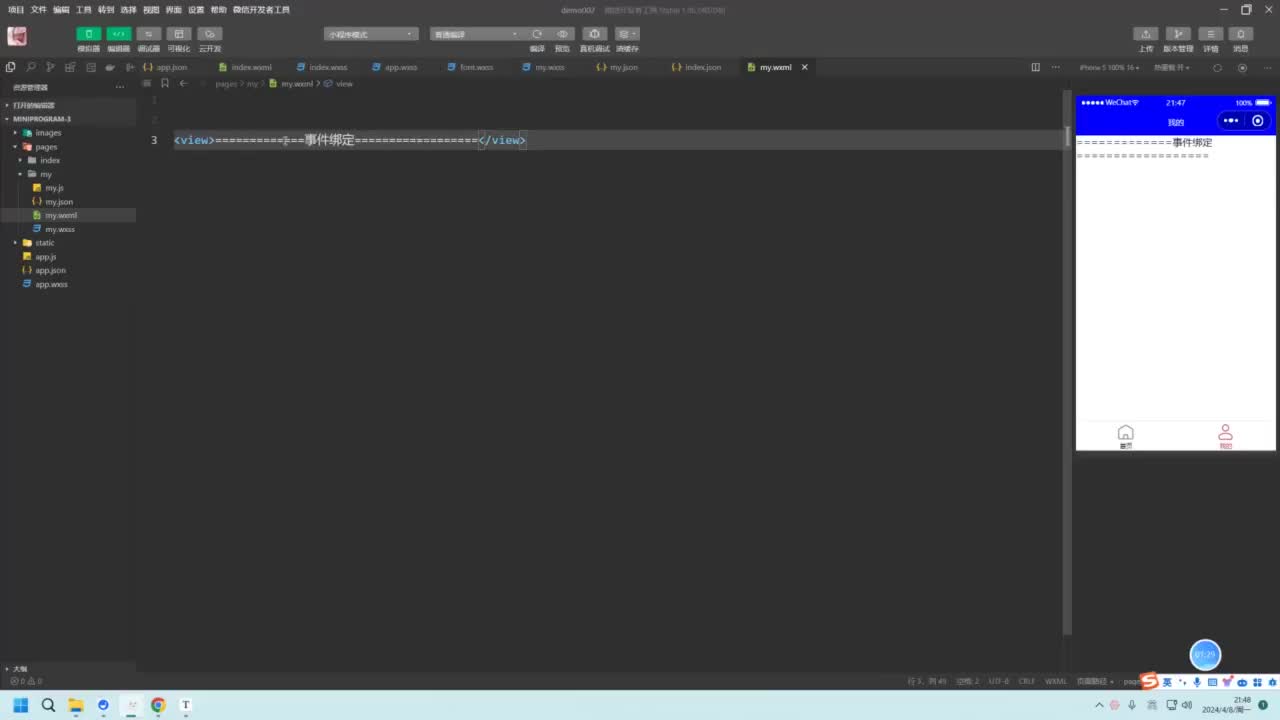Open the hot reload dropdown
This screenshot has height=720, width=1280.
(x=1172, y=68)
